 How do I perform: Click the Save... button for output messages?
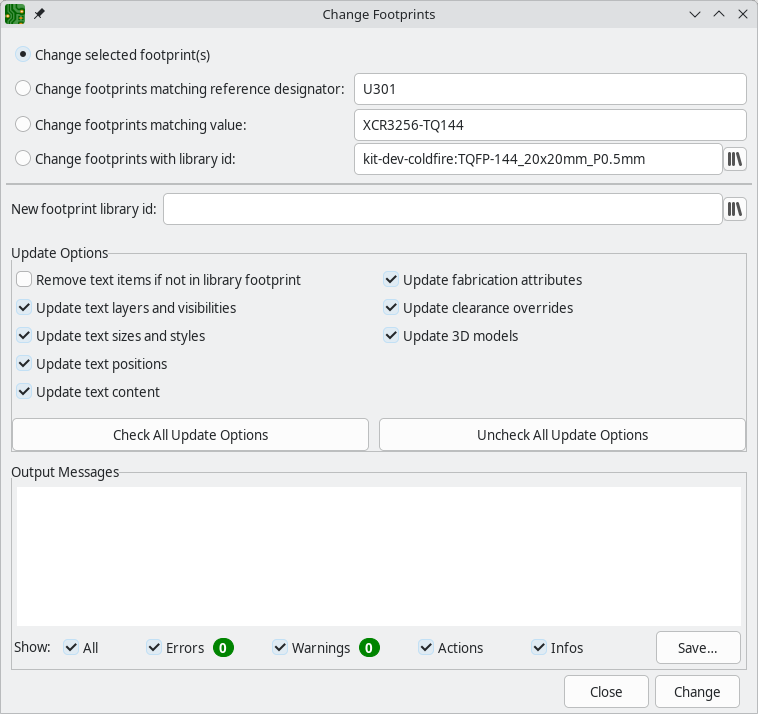pos(698,648)
